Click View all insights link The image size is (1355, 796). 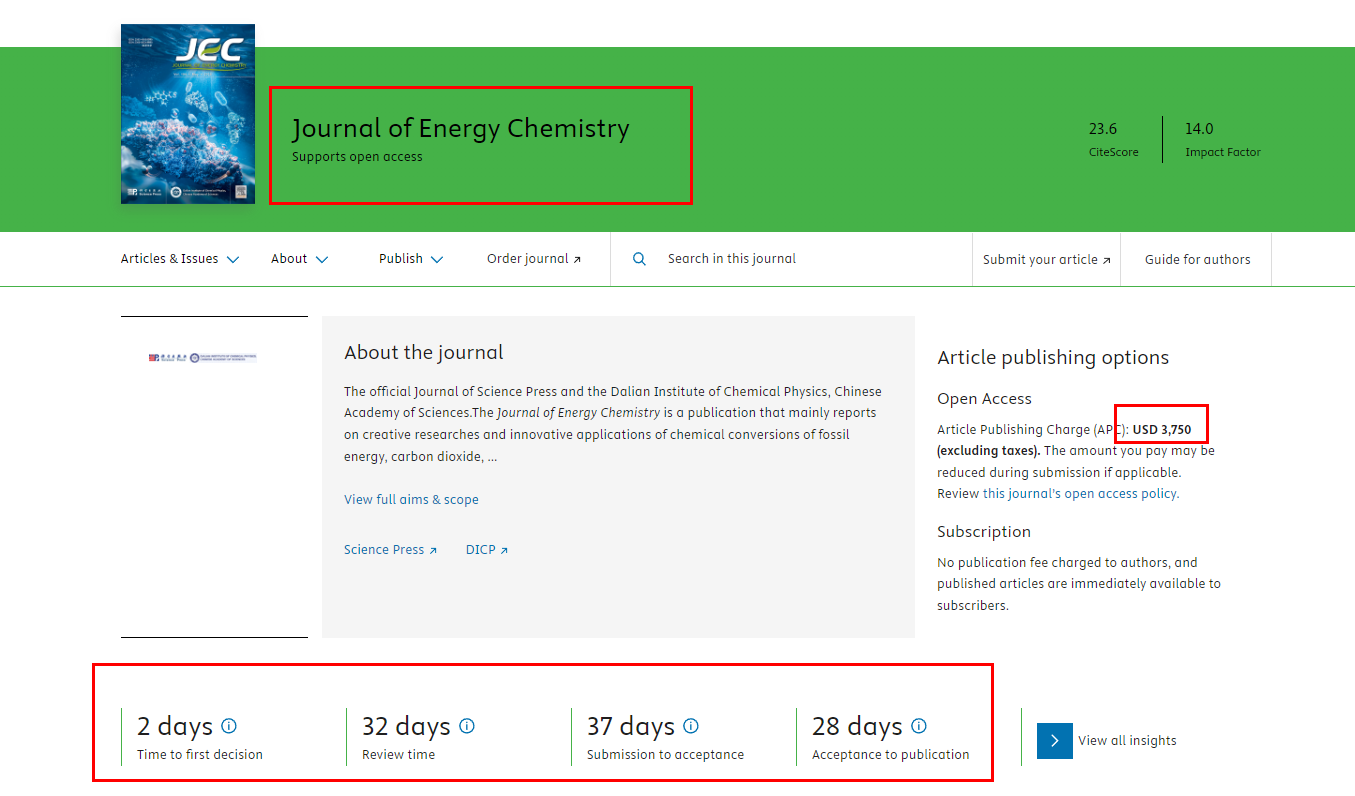click(1127, 741)
